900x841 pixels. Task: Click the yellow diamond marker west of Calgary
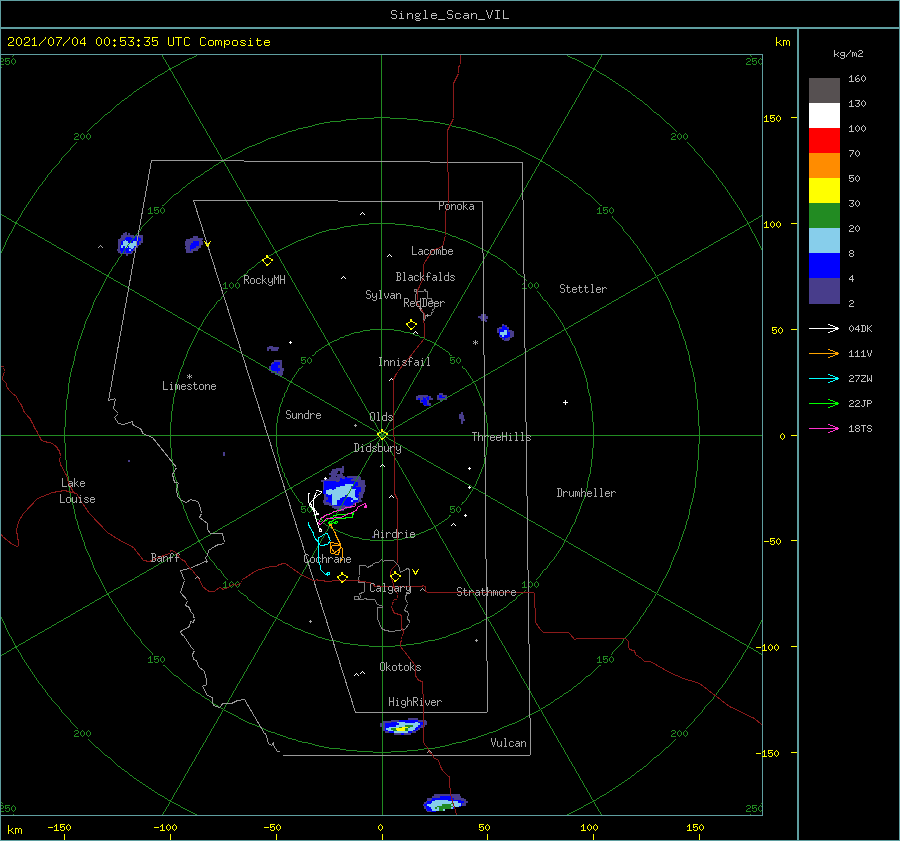pos(343,578)
